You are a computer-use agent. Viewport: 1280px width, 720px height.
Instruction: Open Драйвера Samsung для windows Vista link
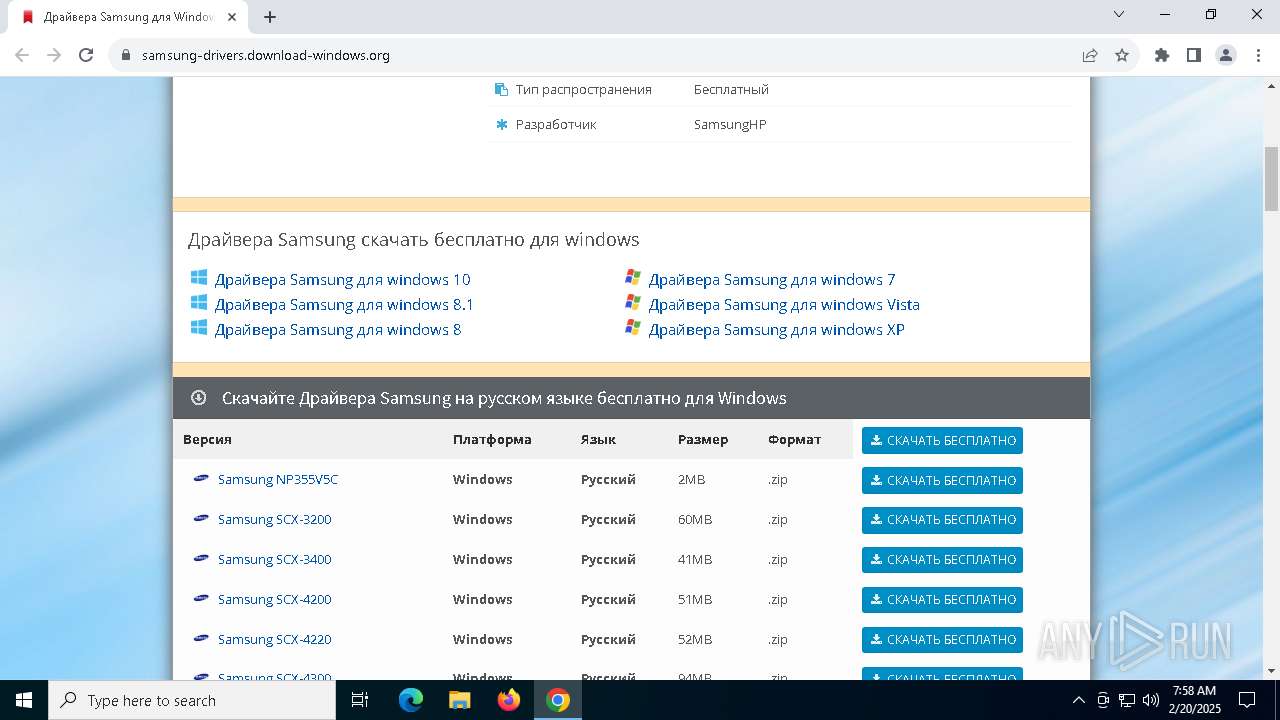pos(784,304)
